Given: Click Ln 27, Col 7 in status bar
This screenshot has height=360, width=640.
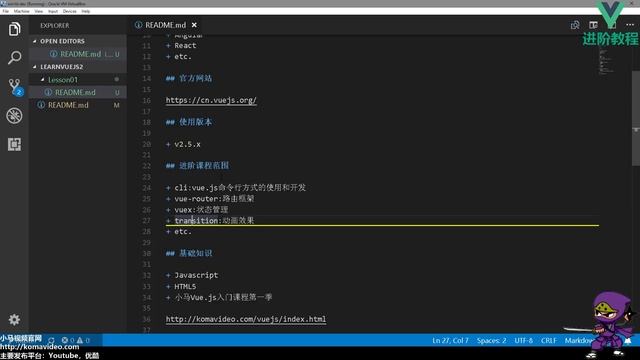Looking at the screenshot, I should (x=450, y=340).
